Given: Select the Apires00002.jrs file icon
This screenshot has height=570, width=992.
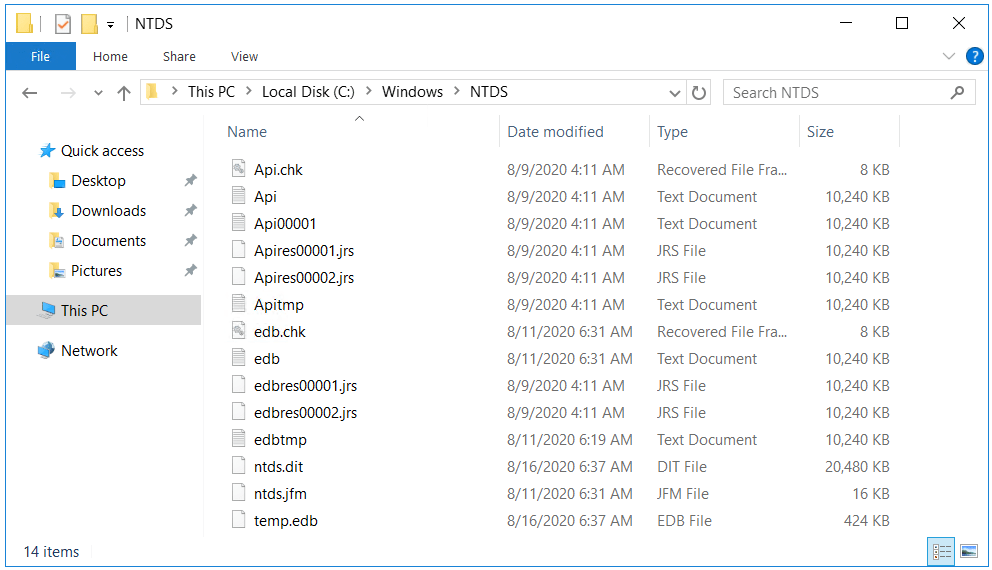Looking at the screenshot, I should pos(239,277).
